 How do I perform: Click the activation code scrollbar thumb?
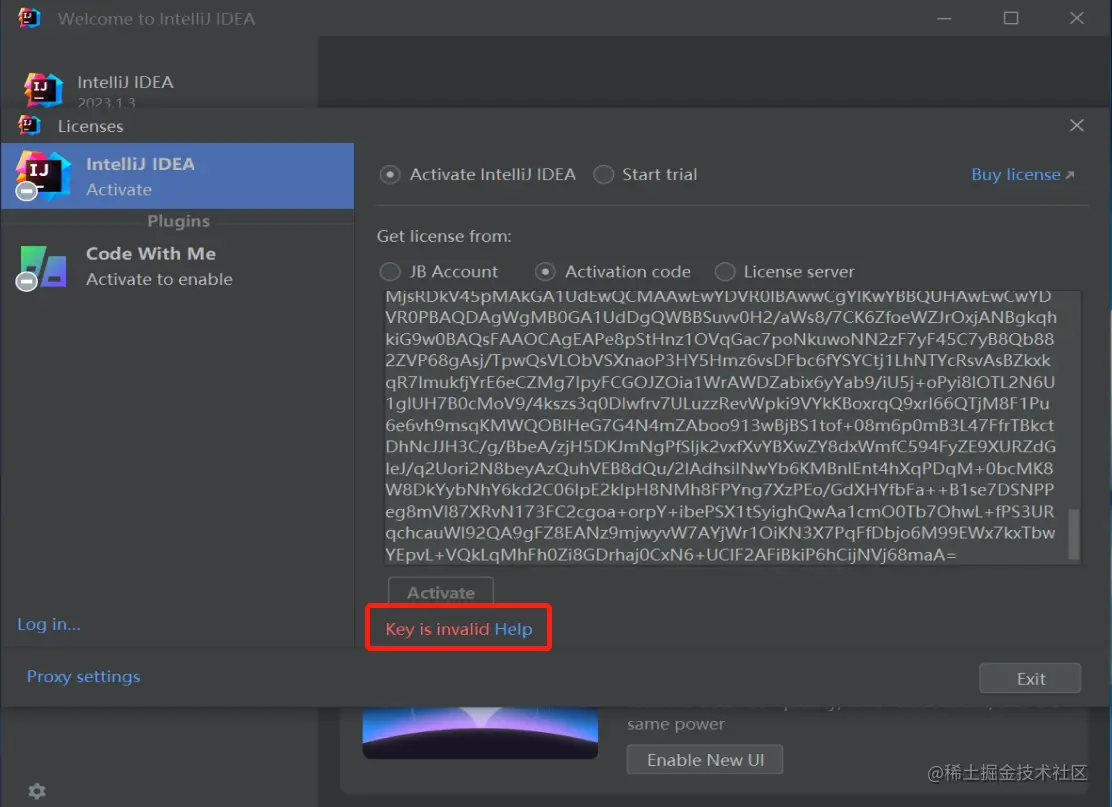pyautogui.click(x=1074, y=533)
